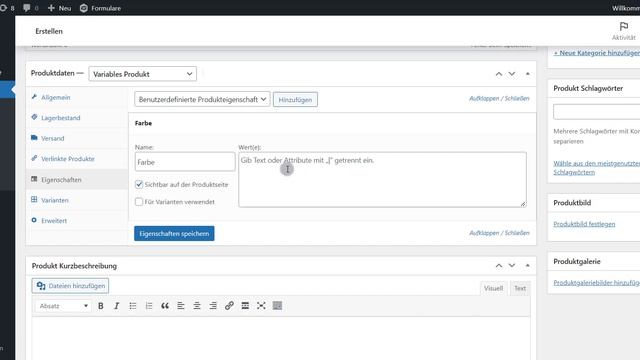This screenshot has width=640, height=360.
Task: Toggle fullscreen distraction-free mode icon
Action: 261,306
